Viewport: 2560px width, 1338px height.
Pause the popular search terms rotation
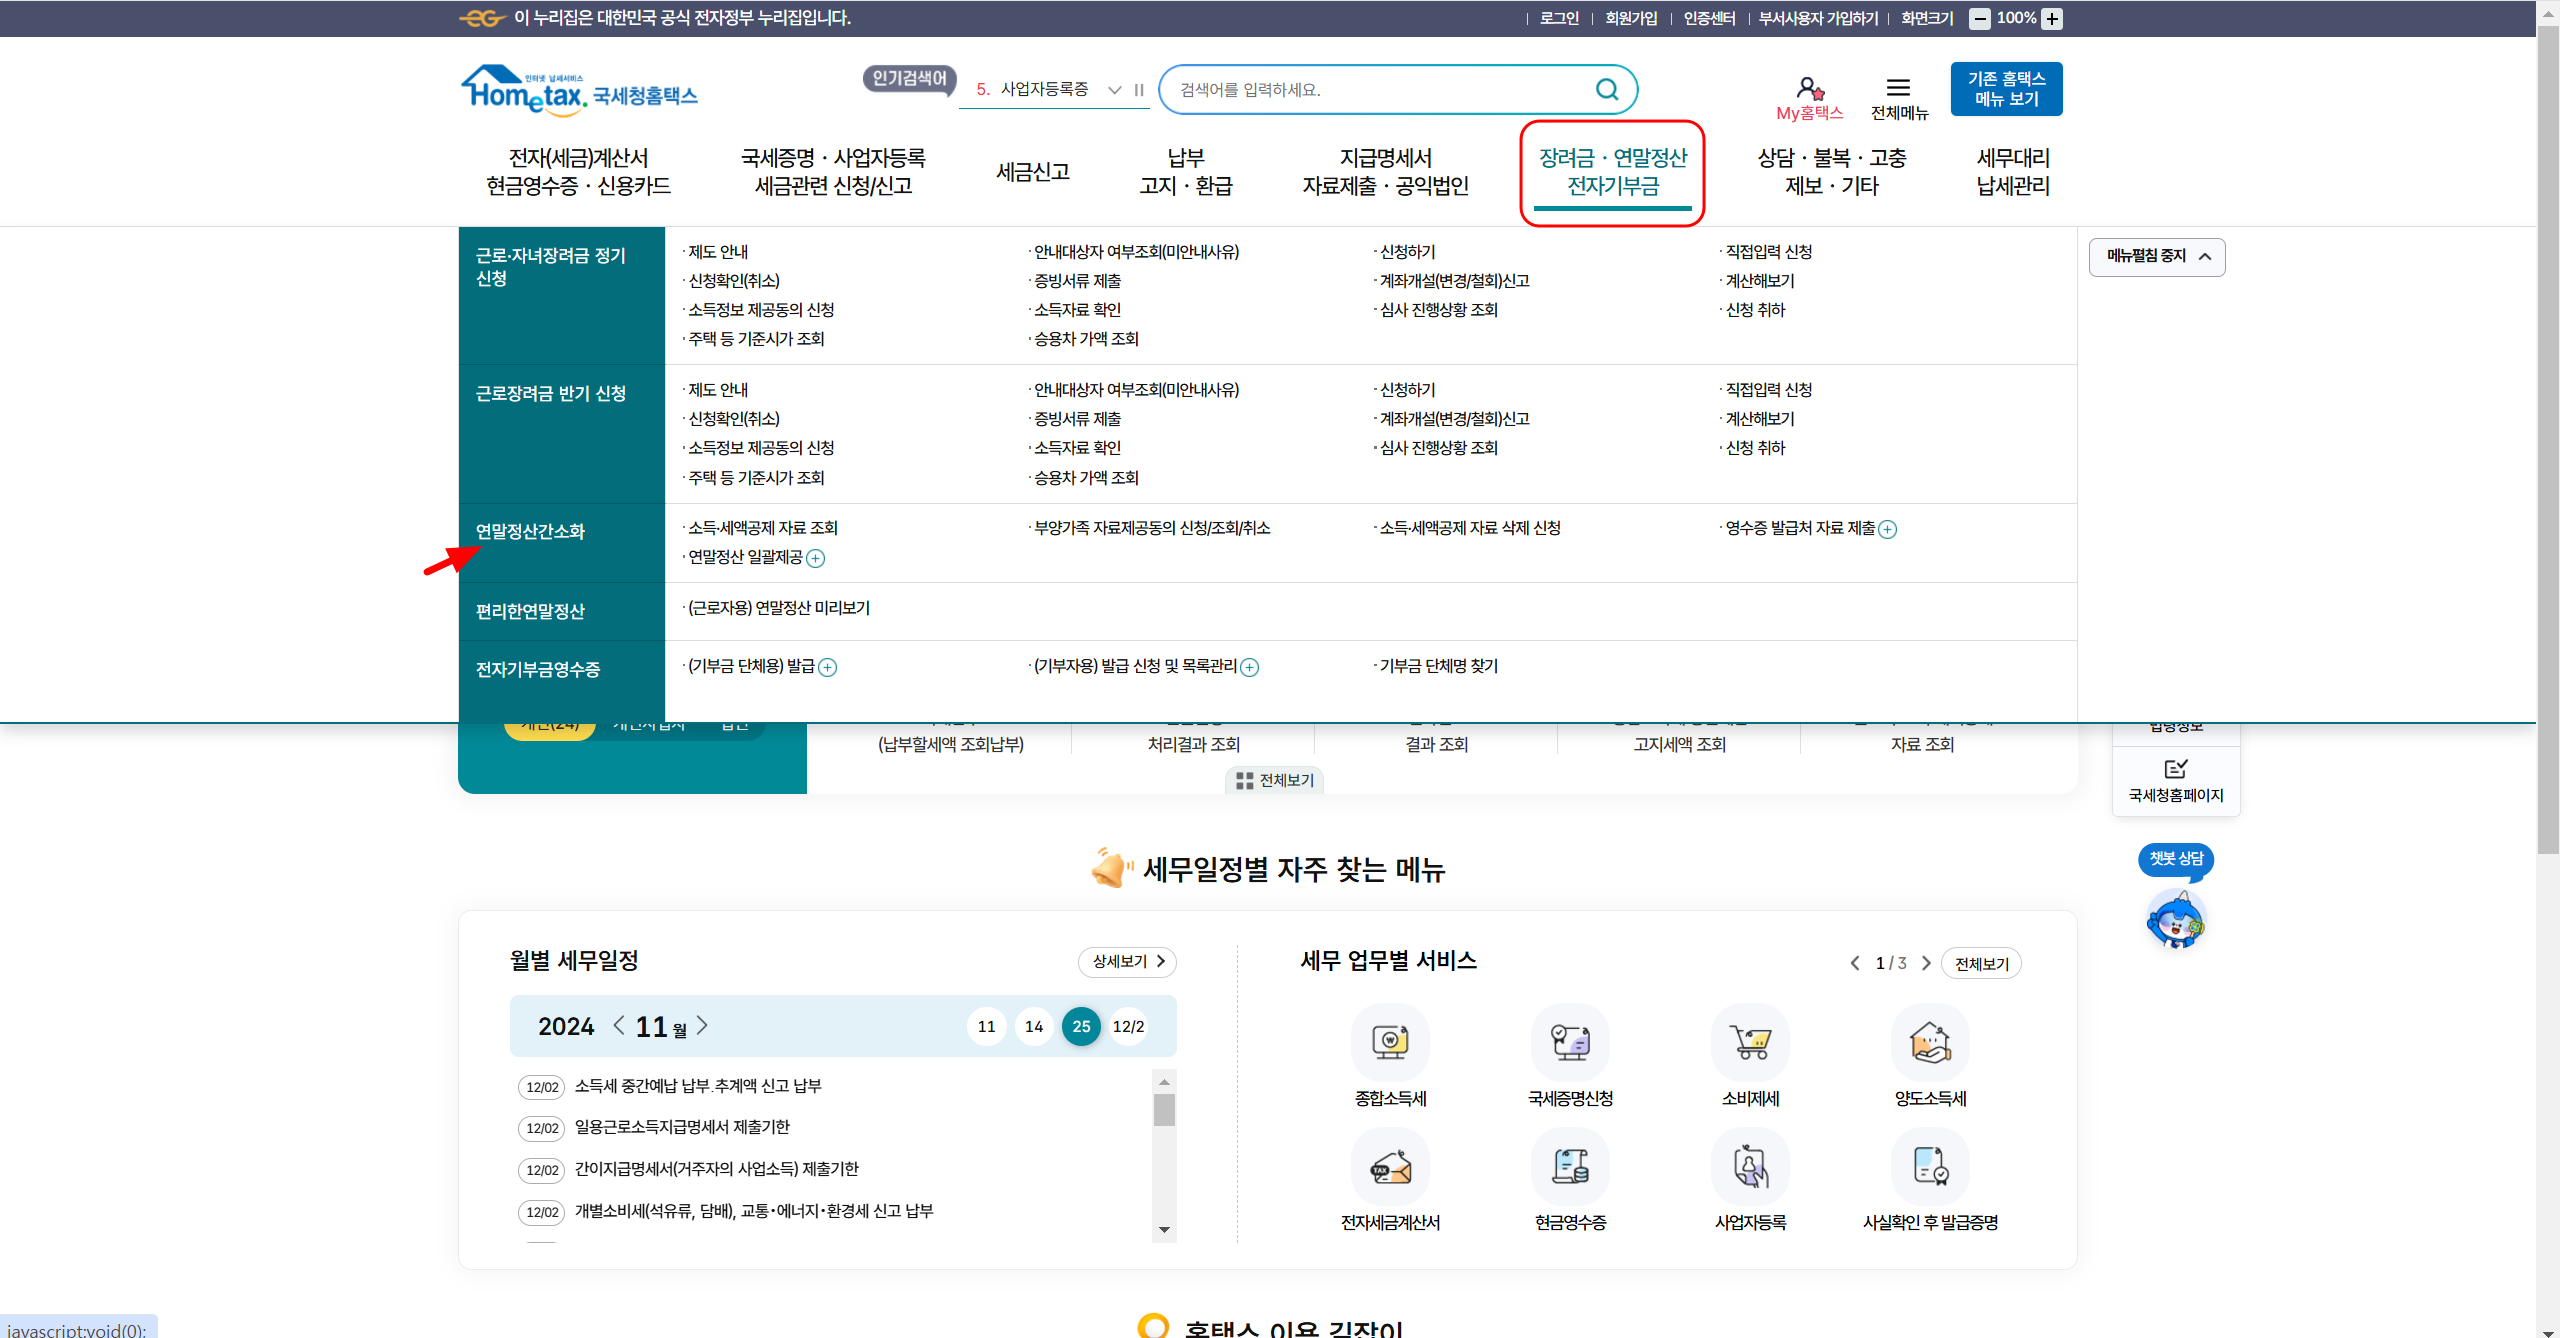pos(1139,90)
